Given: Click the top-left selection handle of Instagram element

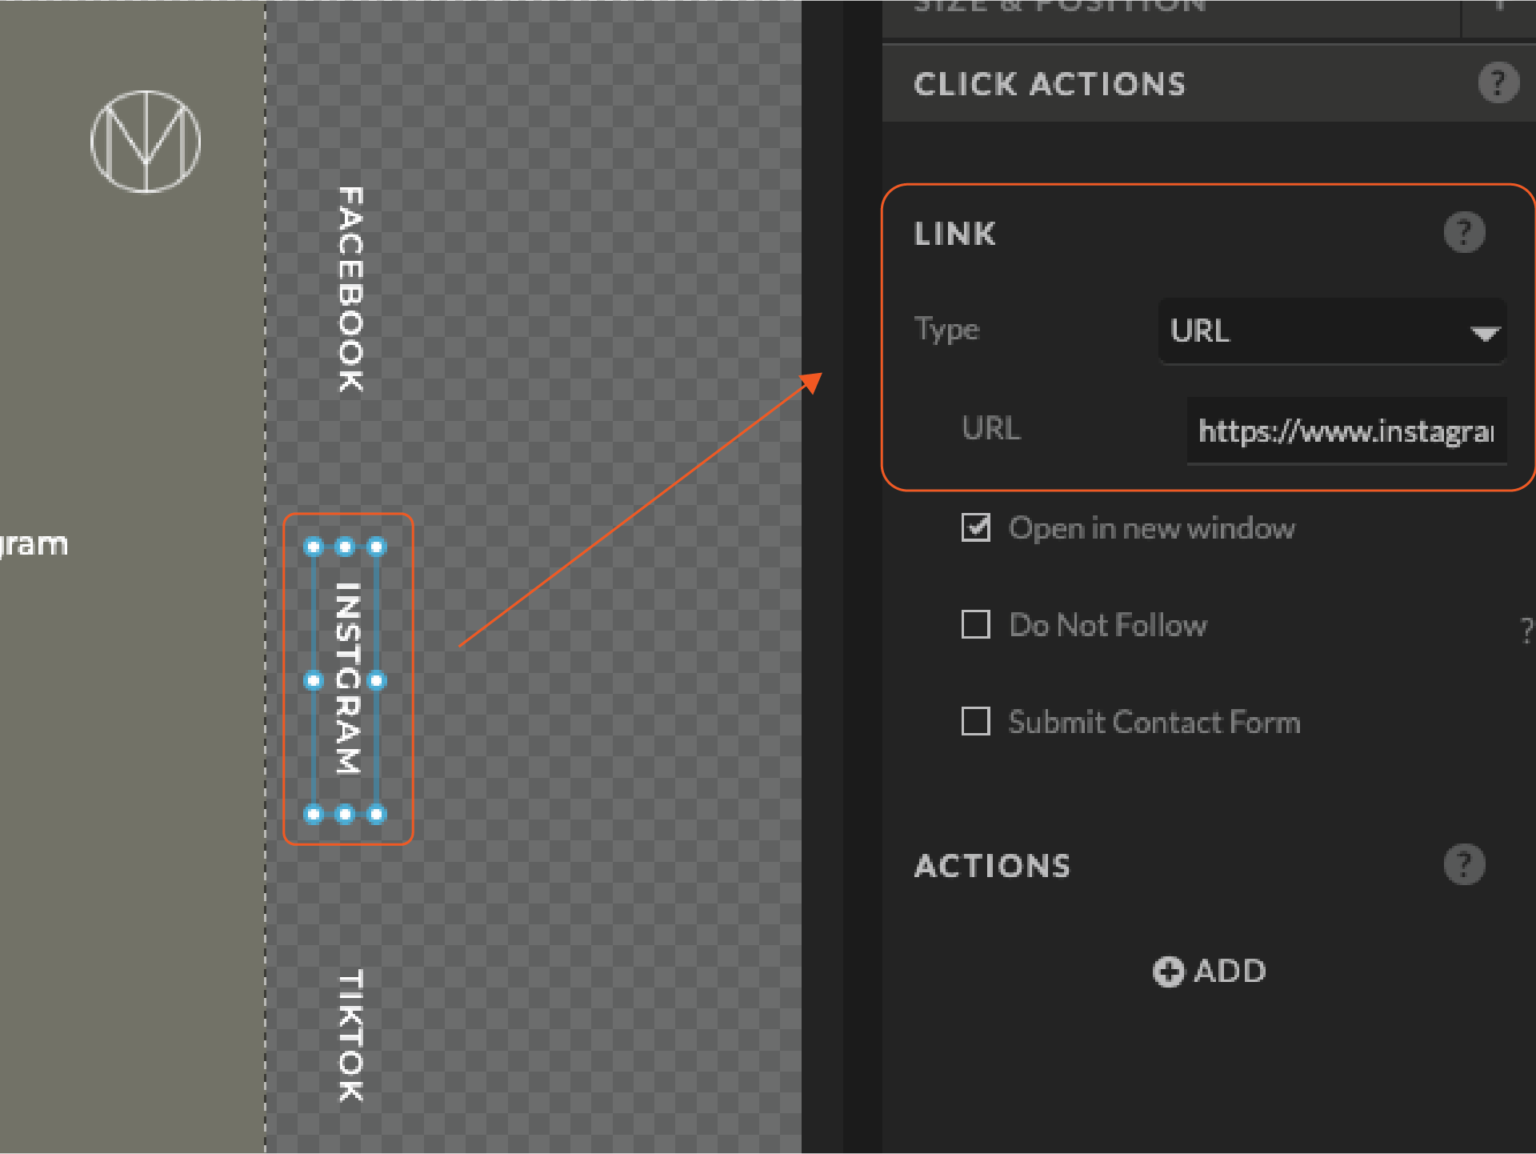Looking at the screenshot, I should (x=313, y=547).
